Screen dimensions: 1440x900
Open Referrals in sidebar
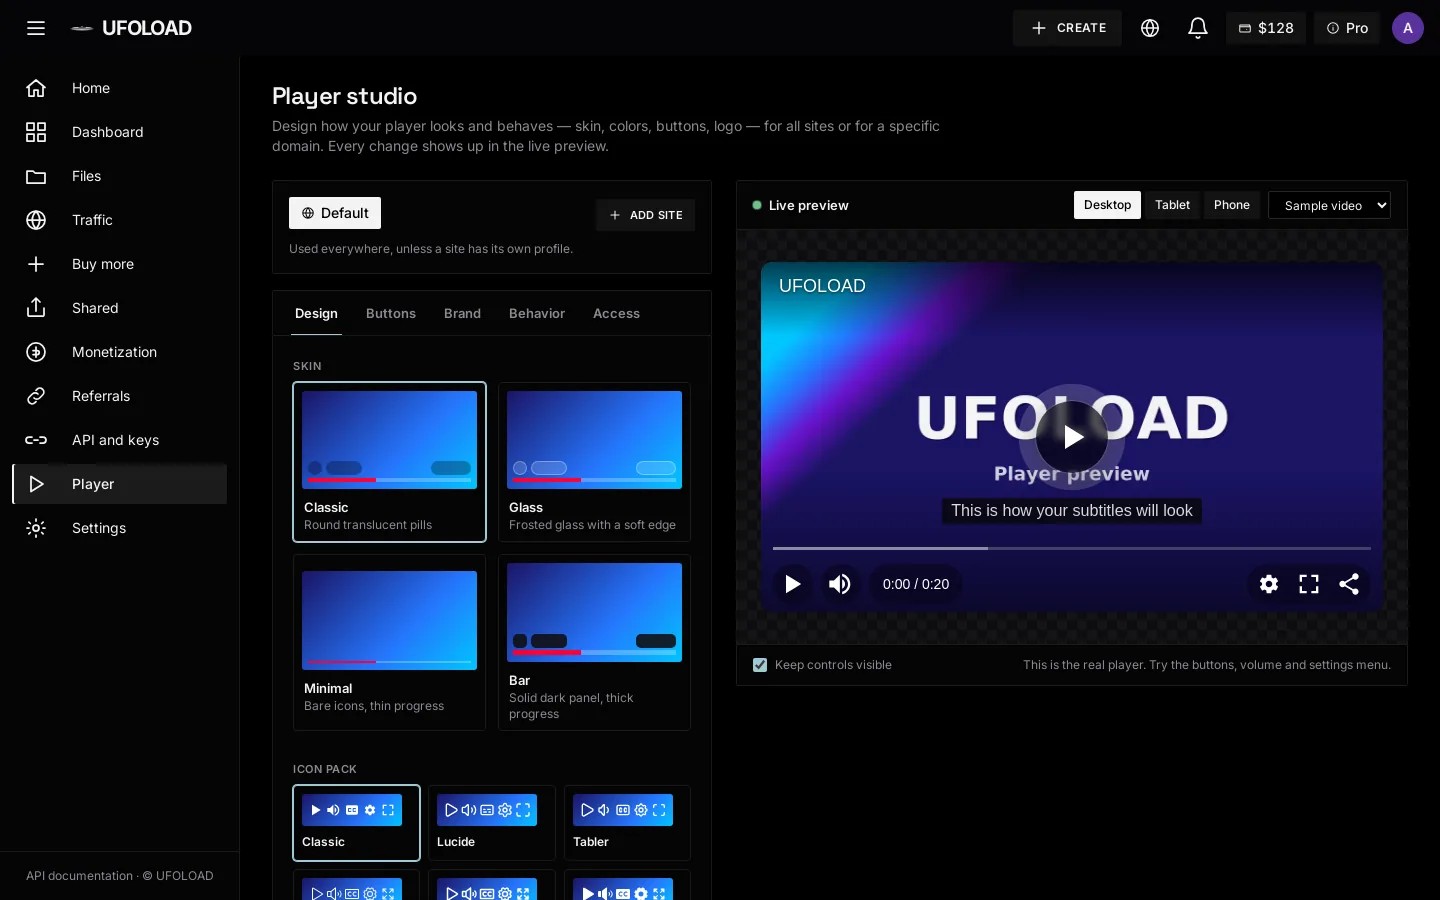pos(120,396)
